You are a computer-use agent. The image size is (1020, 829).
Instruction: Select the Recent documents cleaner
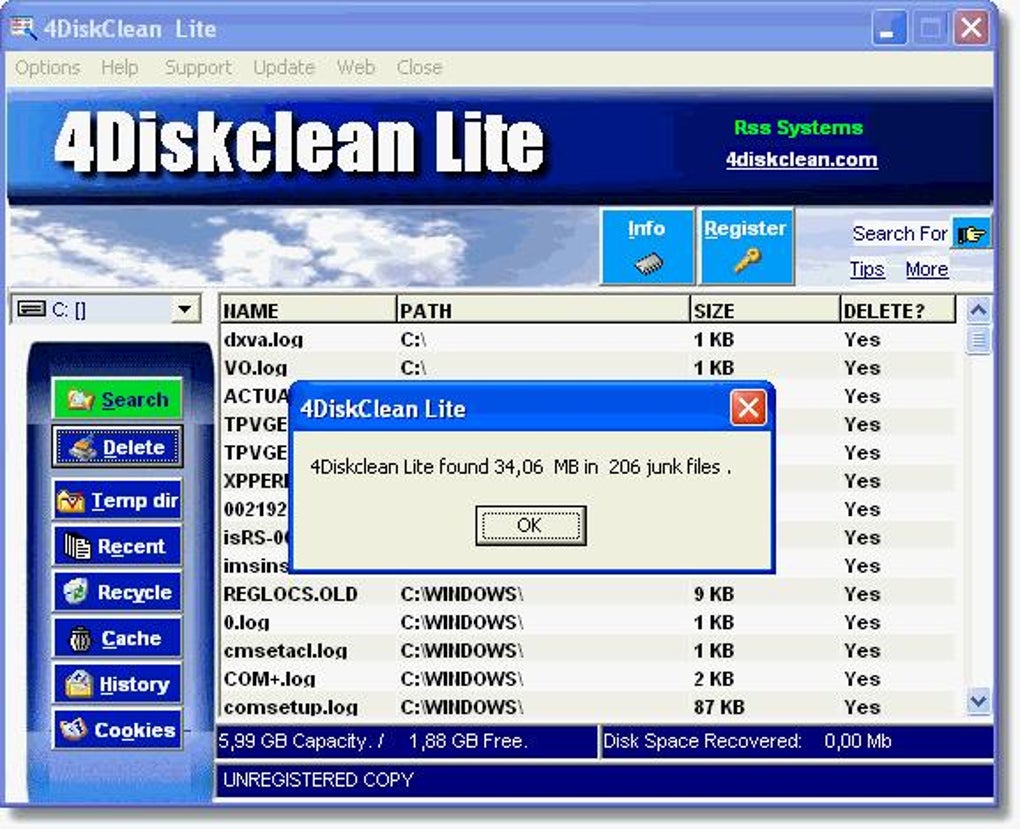tap(117, 546)
